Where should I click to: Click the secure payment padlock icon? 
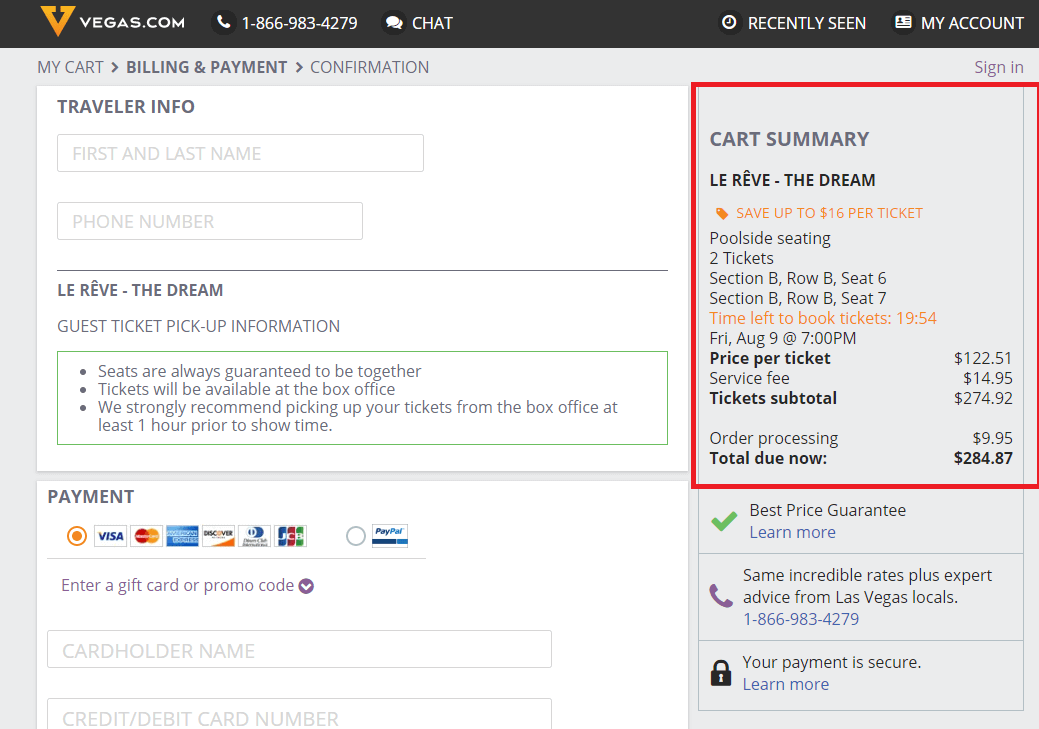721,673
